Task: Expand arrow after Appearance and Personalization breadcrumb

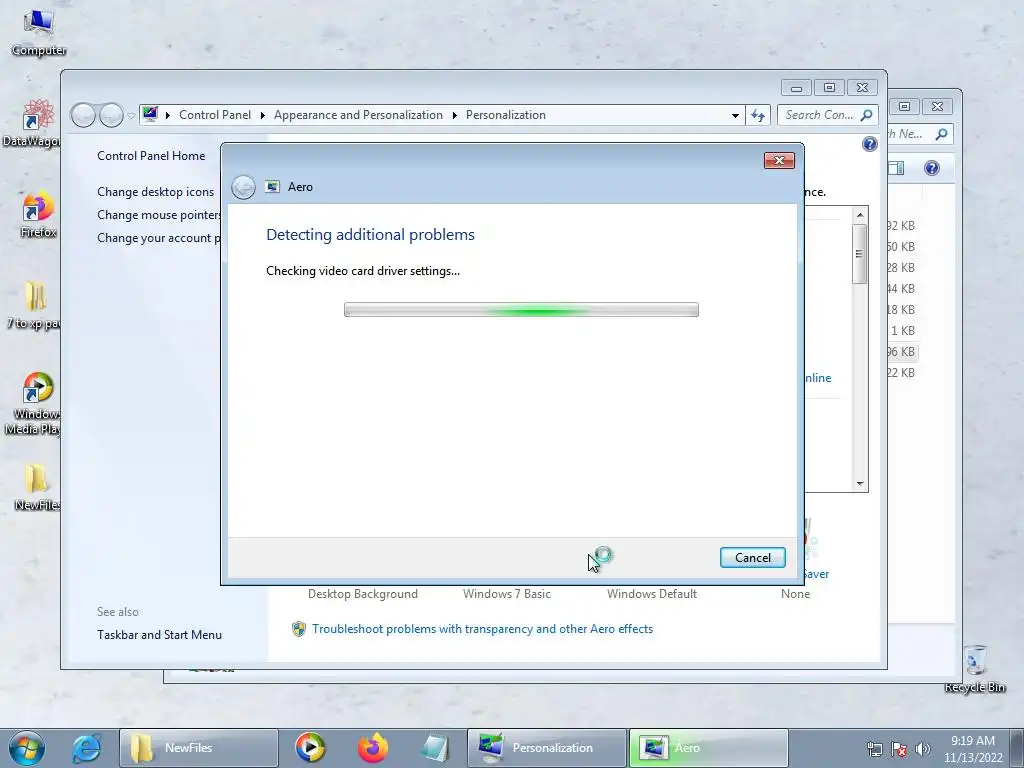Action: 455,116
